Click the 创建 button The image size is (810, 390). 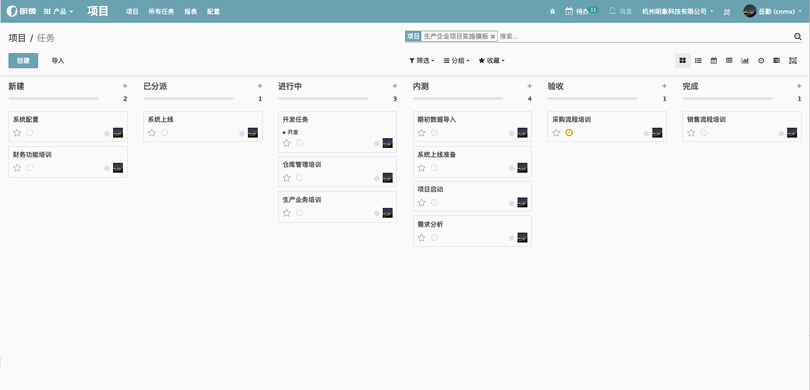[x=23, y=60]
